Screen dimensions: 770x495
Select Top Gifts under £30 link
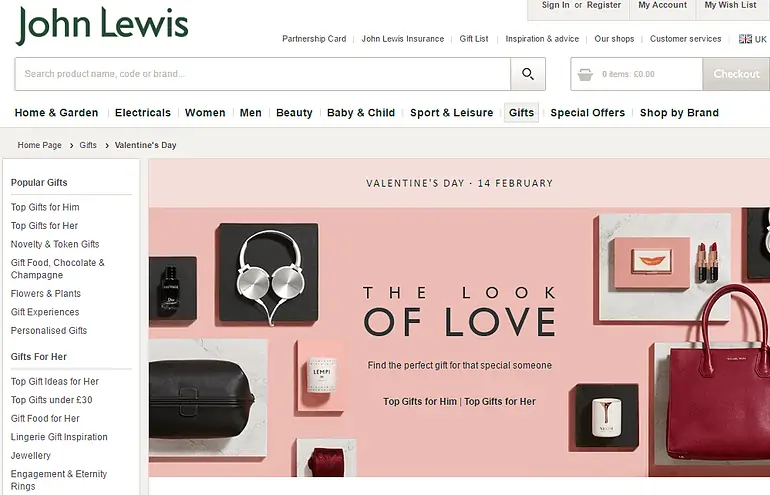pos(52,400)
